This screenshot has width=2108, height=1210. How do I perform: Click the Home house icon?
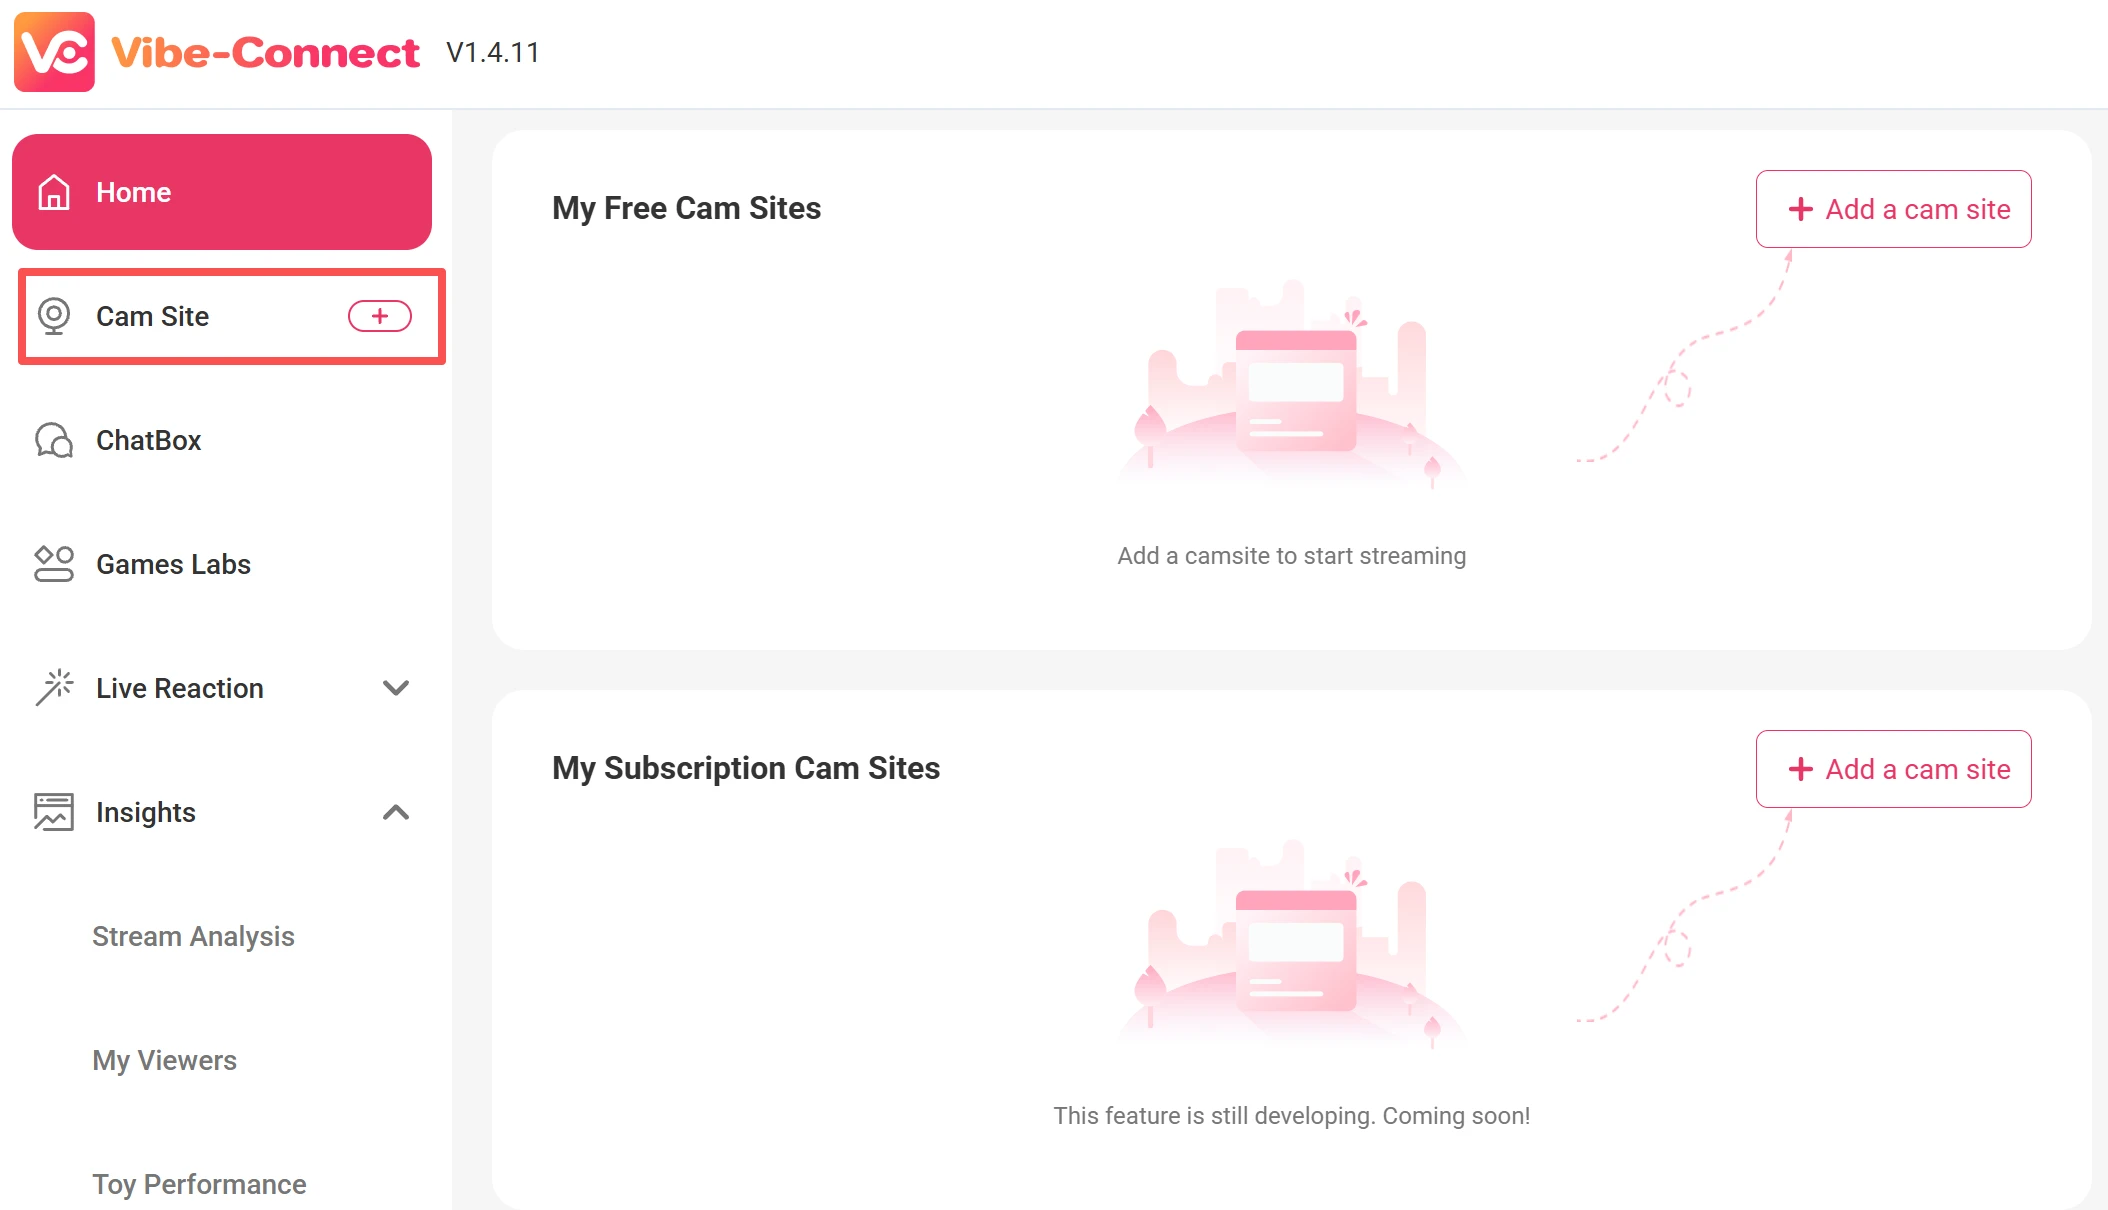coord(54,192)
